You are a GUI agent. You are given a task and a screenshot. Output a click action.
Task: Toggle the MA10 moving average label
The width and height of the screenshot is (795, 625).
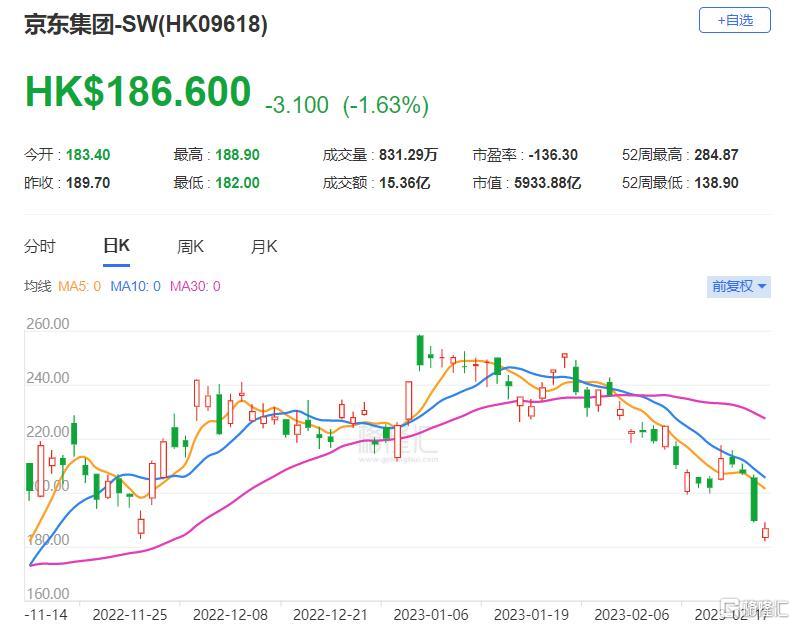click(135, 286)
